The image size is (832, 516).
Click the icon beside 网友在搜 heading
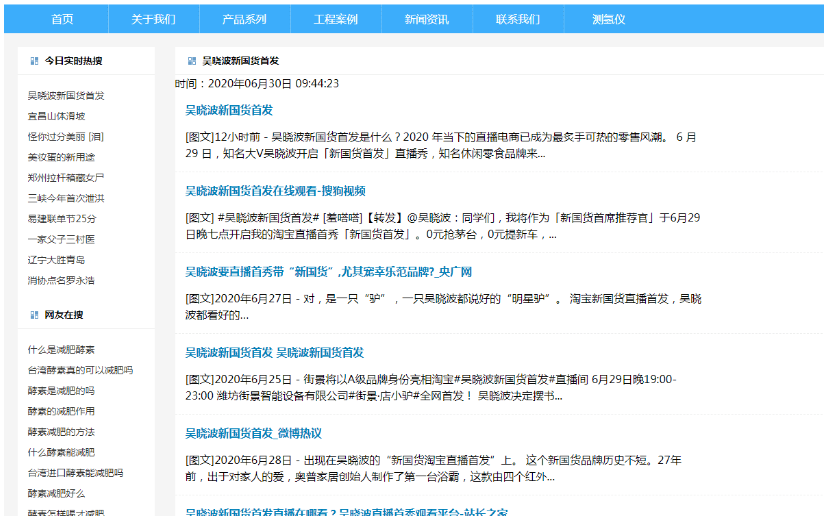(34, 315)
